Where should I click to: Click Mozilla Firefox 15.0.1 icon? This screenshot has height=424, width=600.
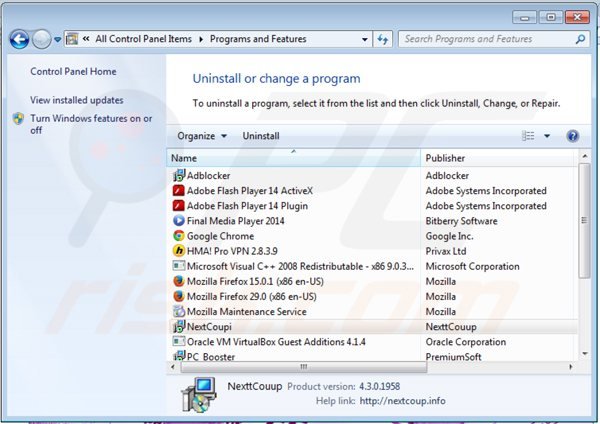pos(179,281)
